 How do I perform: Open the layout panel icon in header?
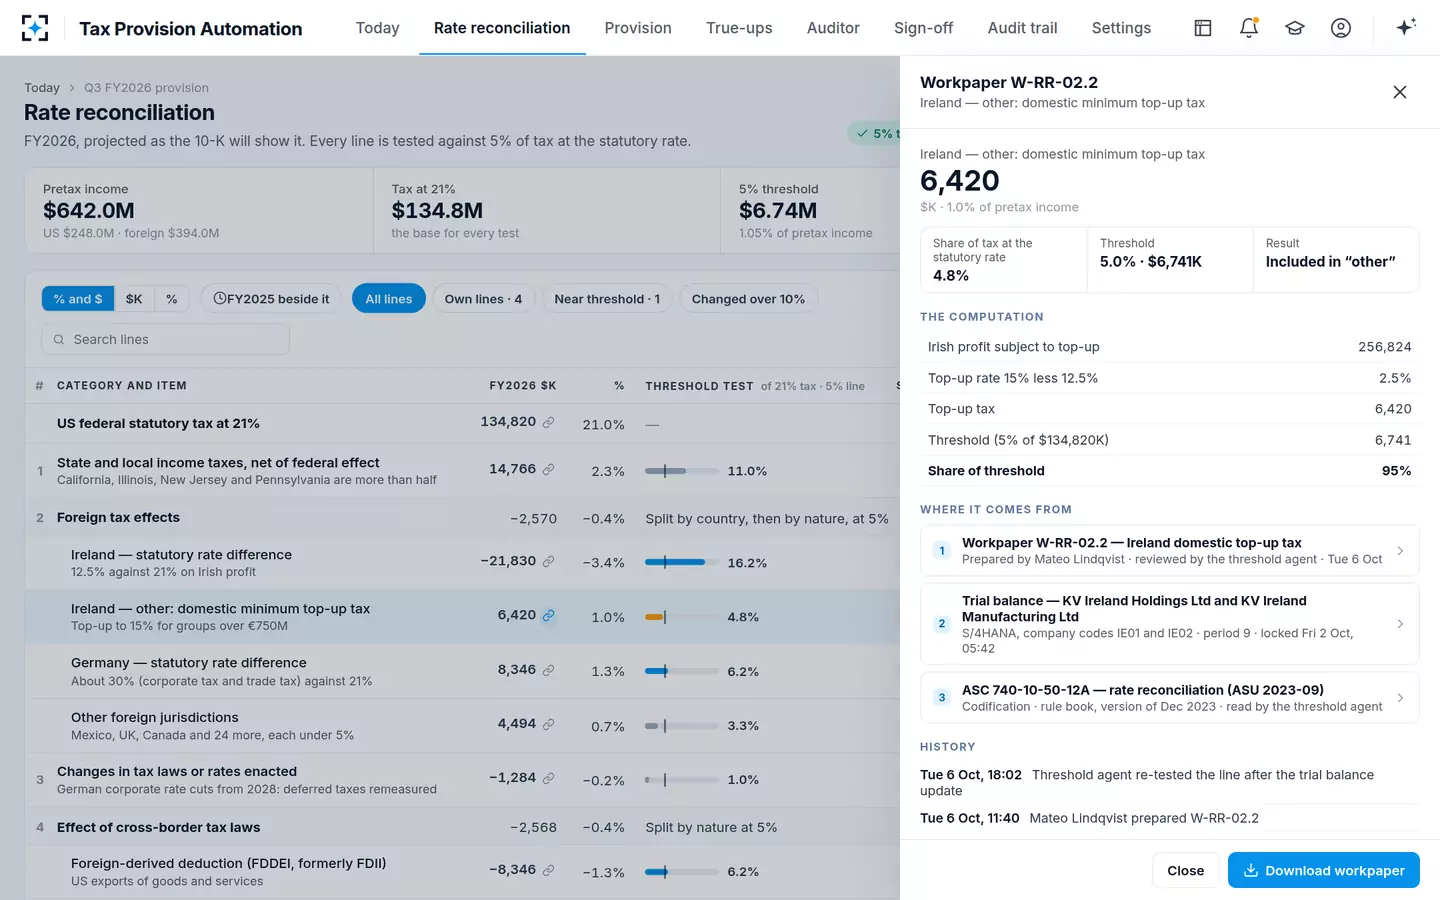(1203, 28)
